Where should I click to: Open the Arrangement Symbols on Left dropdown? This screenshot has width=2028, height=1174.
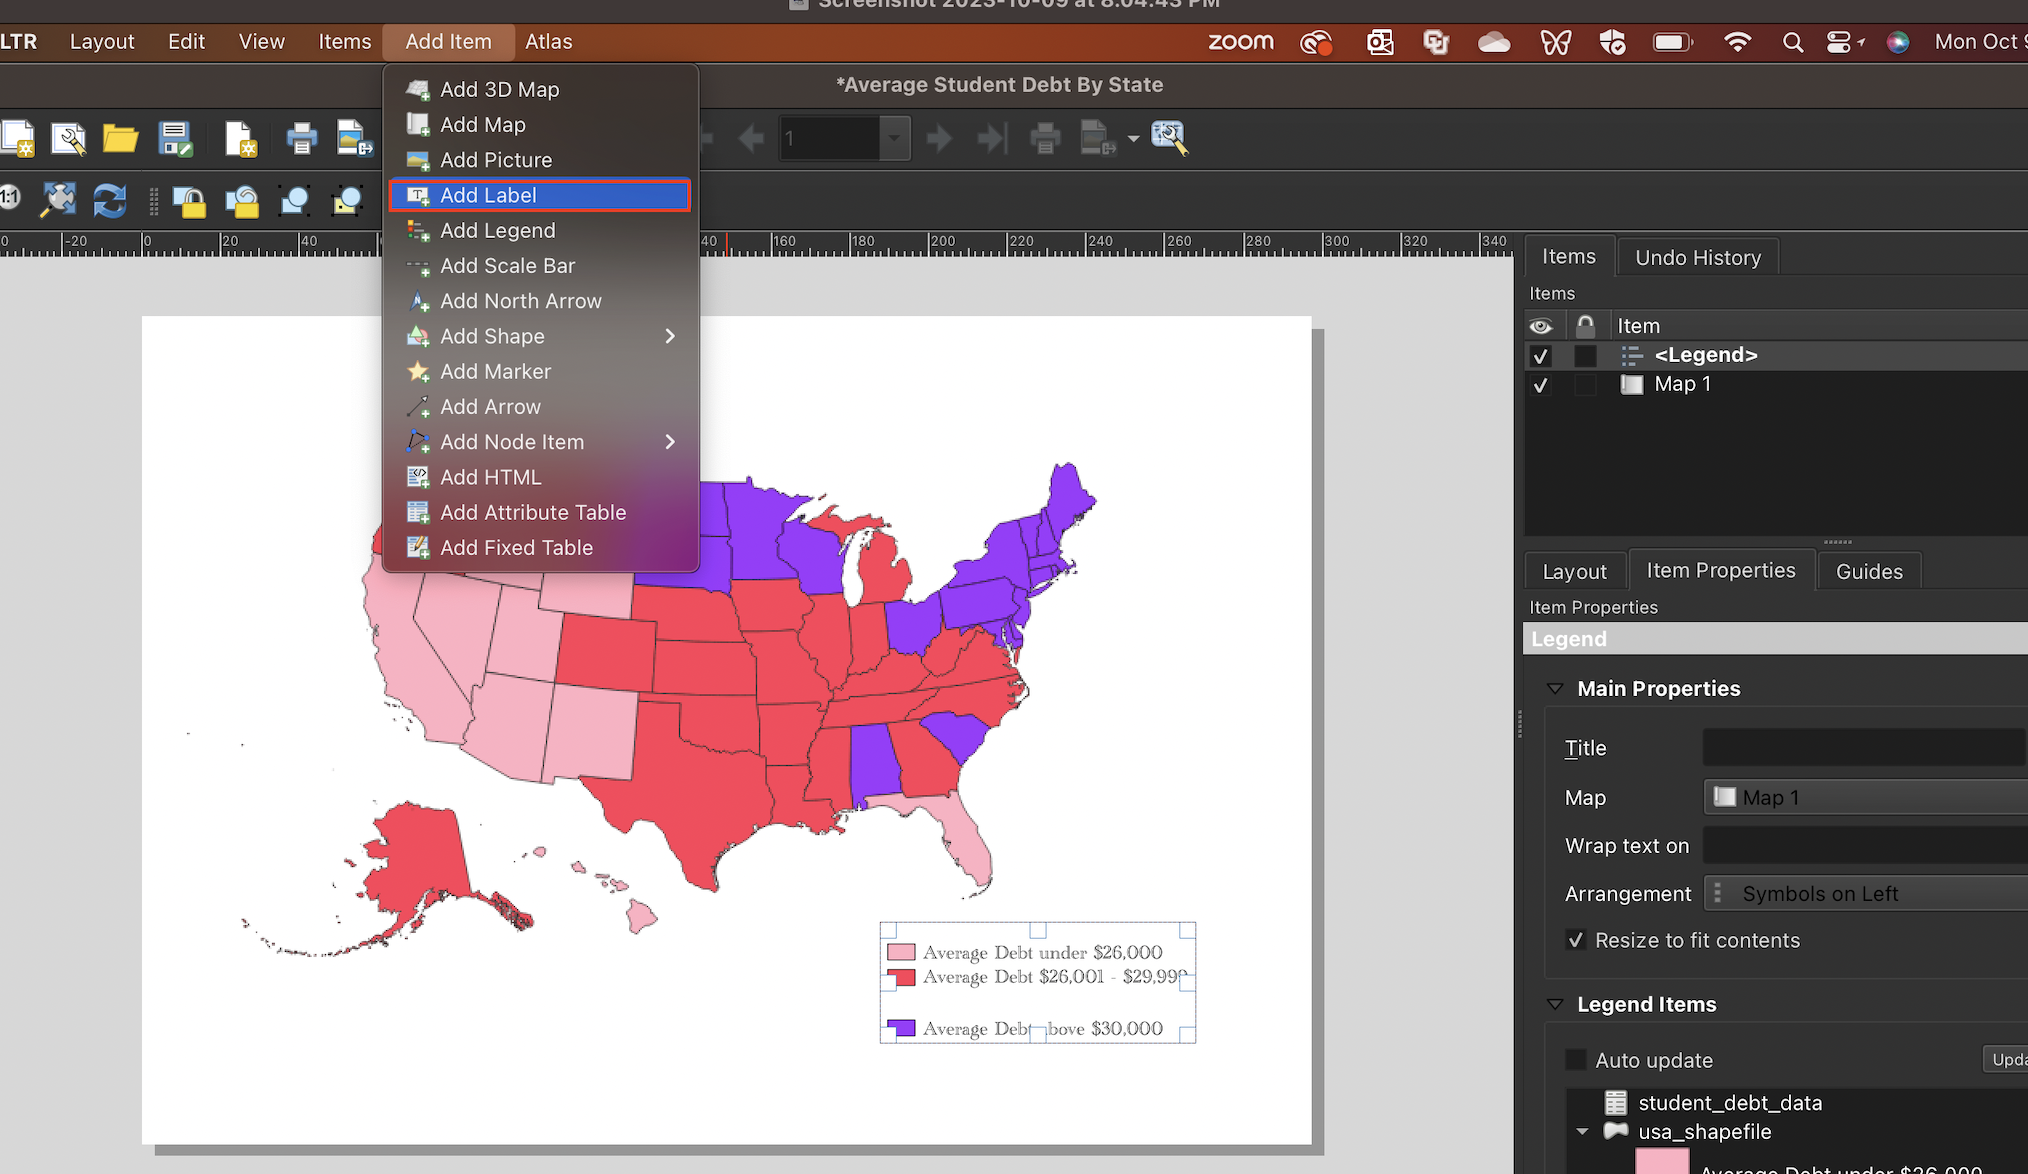1865,894
